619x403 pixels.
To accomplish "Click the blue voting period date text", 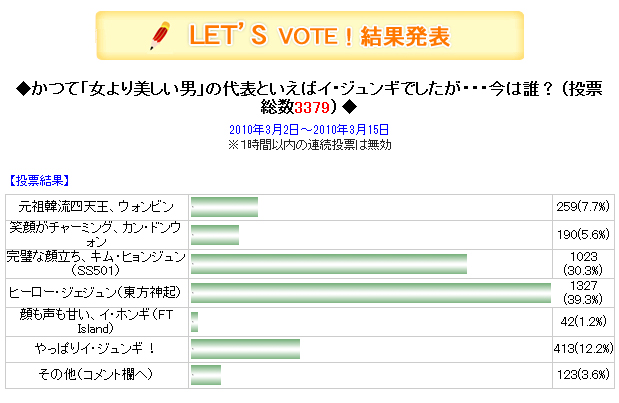I will pos(309,129).
